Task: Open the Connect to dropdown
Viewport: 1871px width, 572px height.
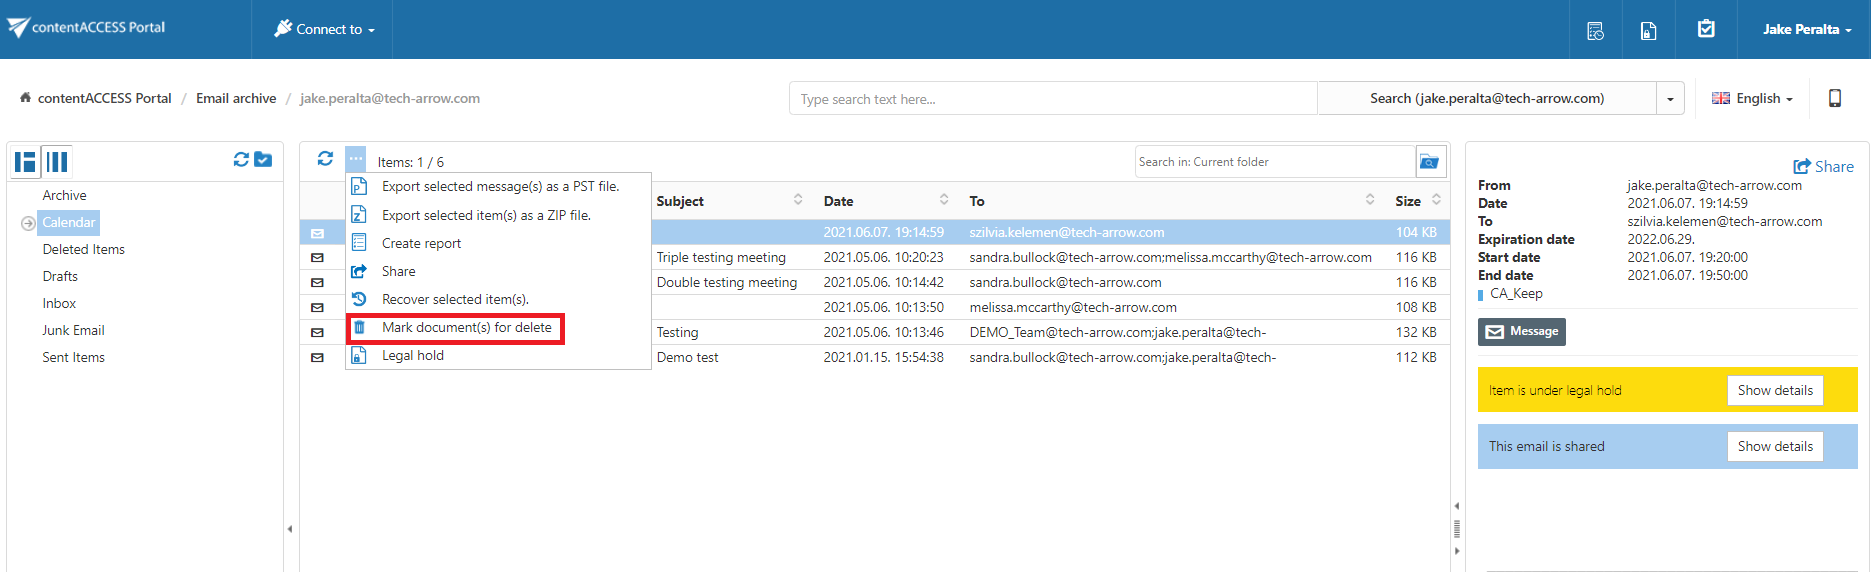Action: coord(324,30)
